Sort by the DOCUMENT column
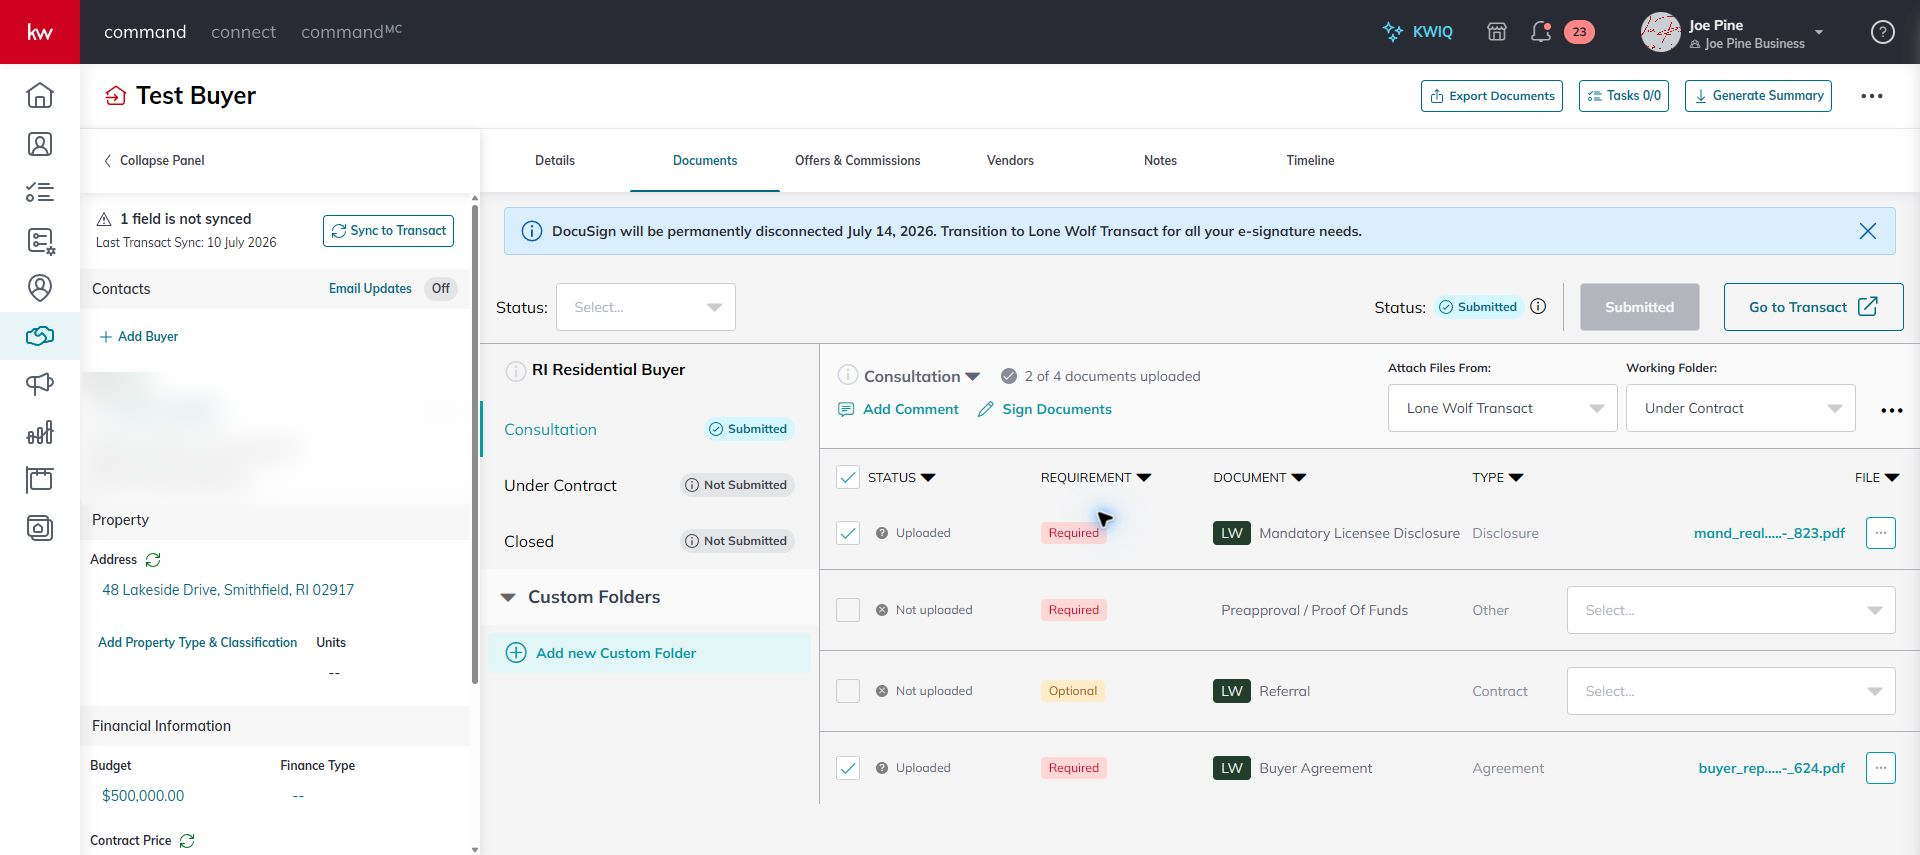This screenshot has height=855, width=1920. click(x=1259, y=478)
